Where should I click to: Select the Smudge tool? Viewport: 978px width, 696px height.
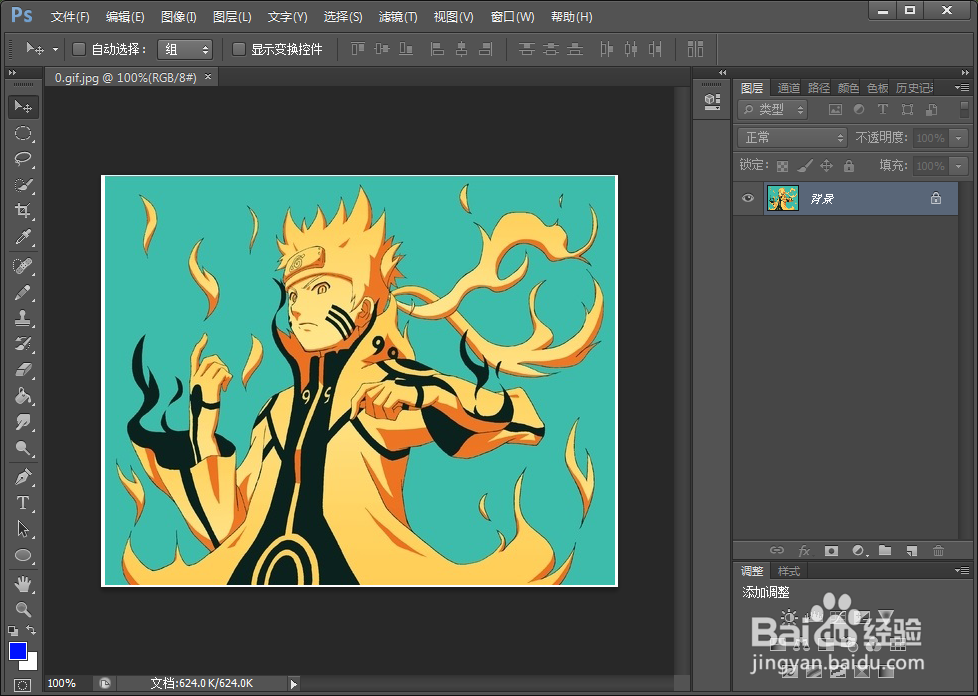click(23, 422)
